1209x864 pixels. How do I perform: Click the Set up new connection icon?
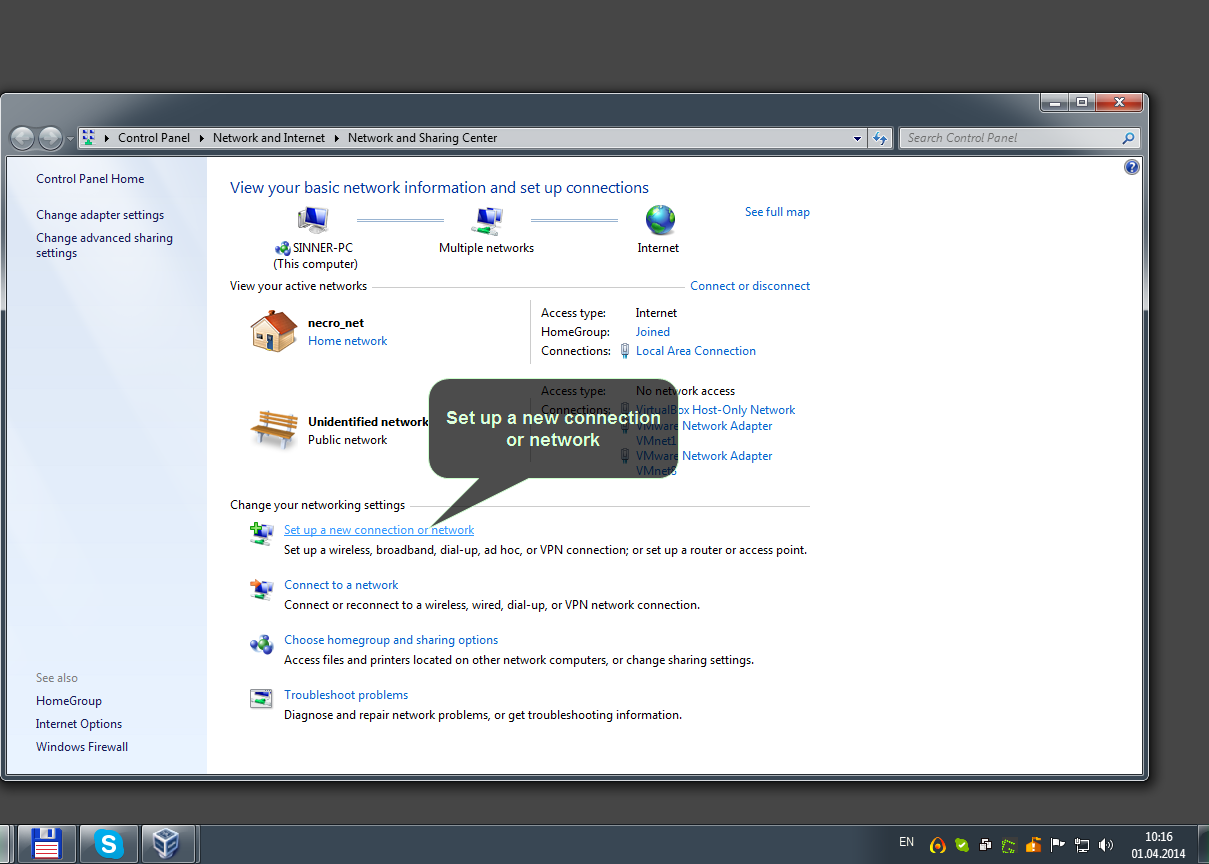click(x=261, y=535)
